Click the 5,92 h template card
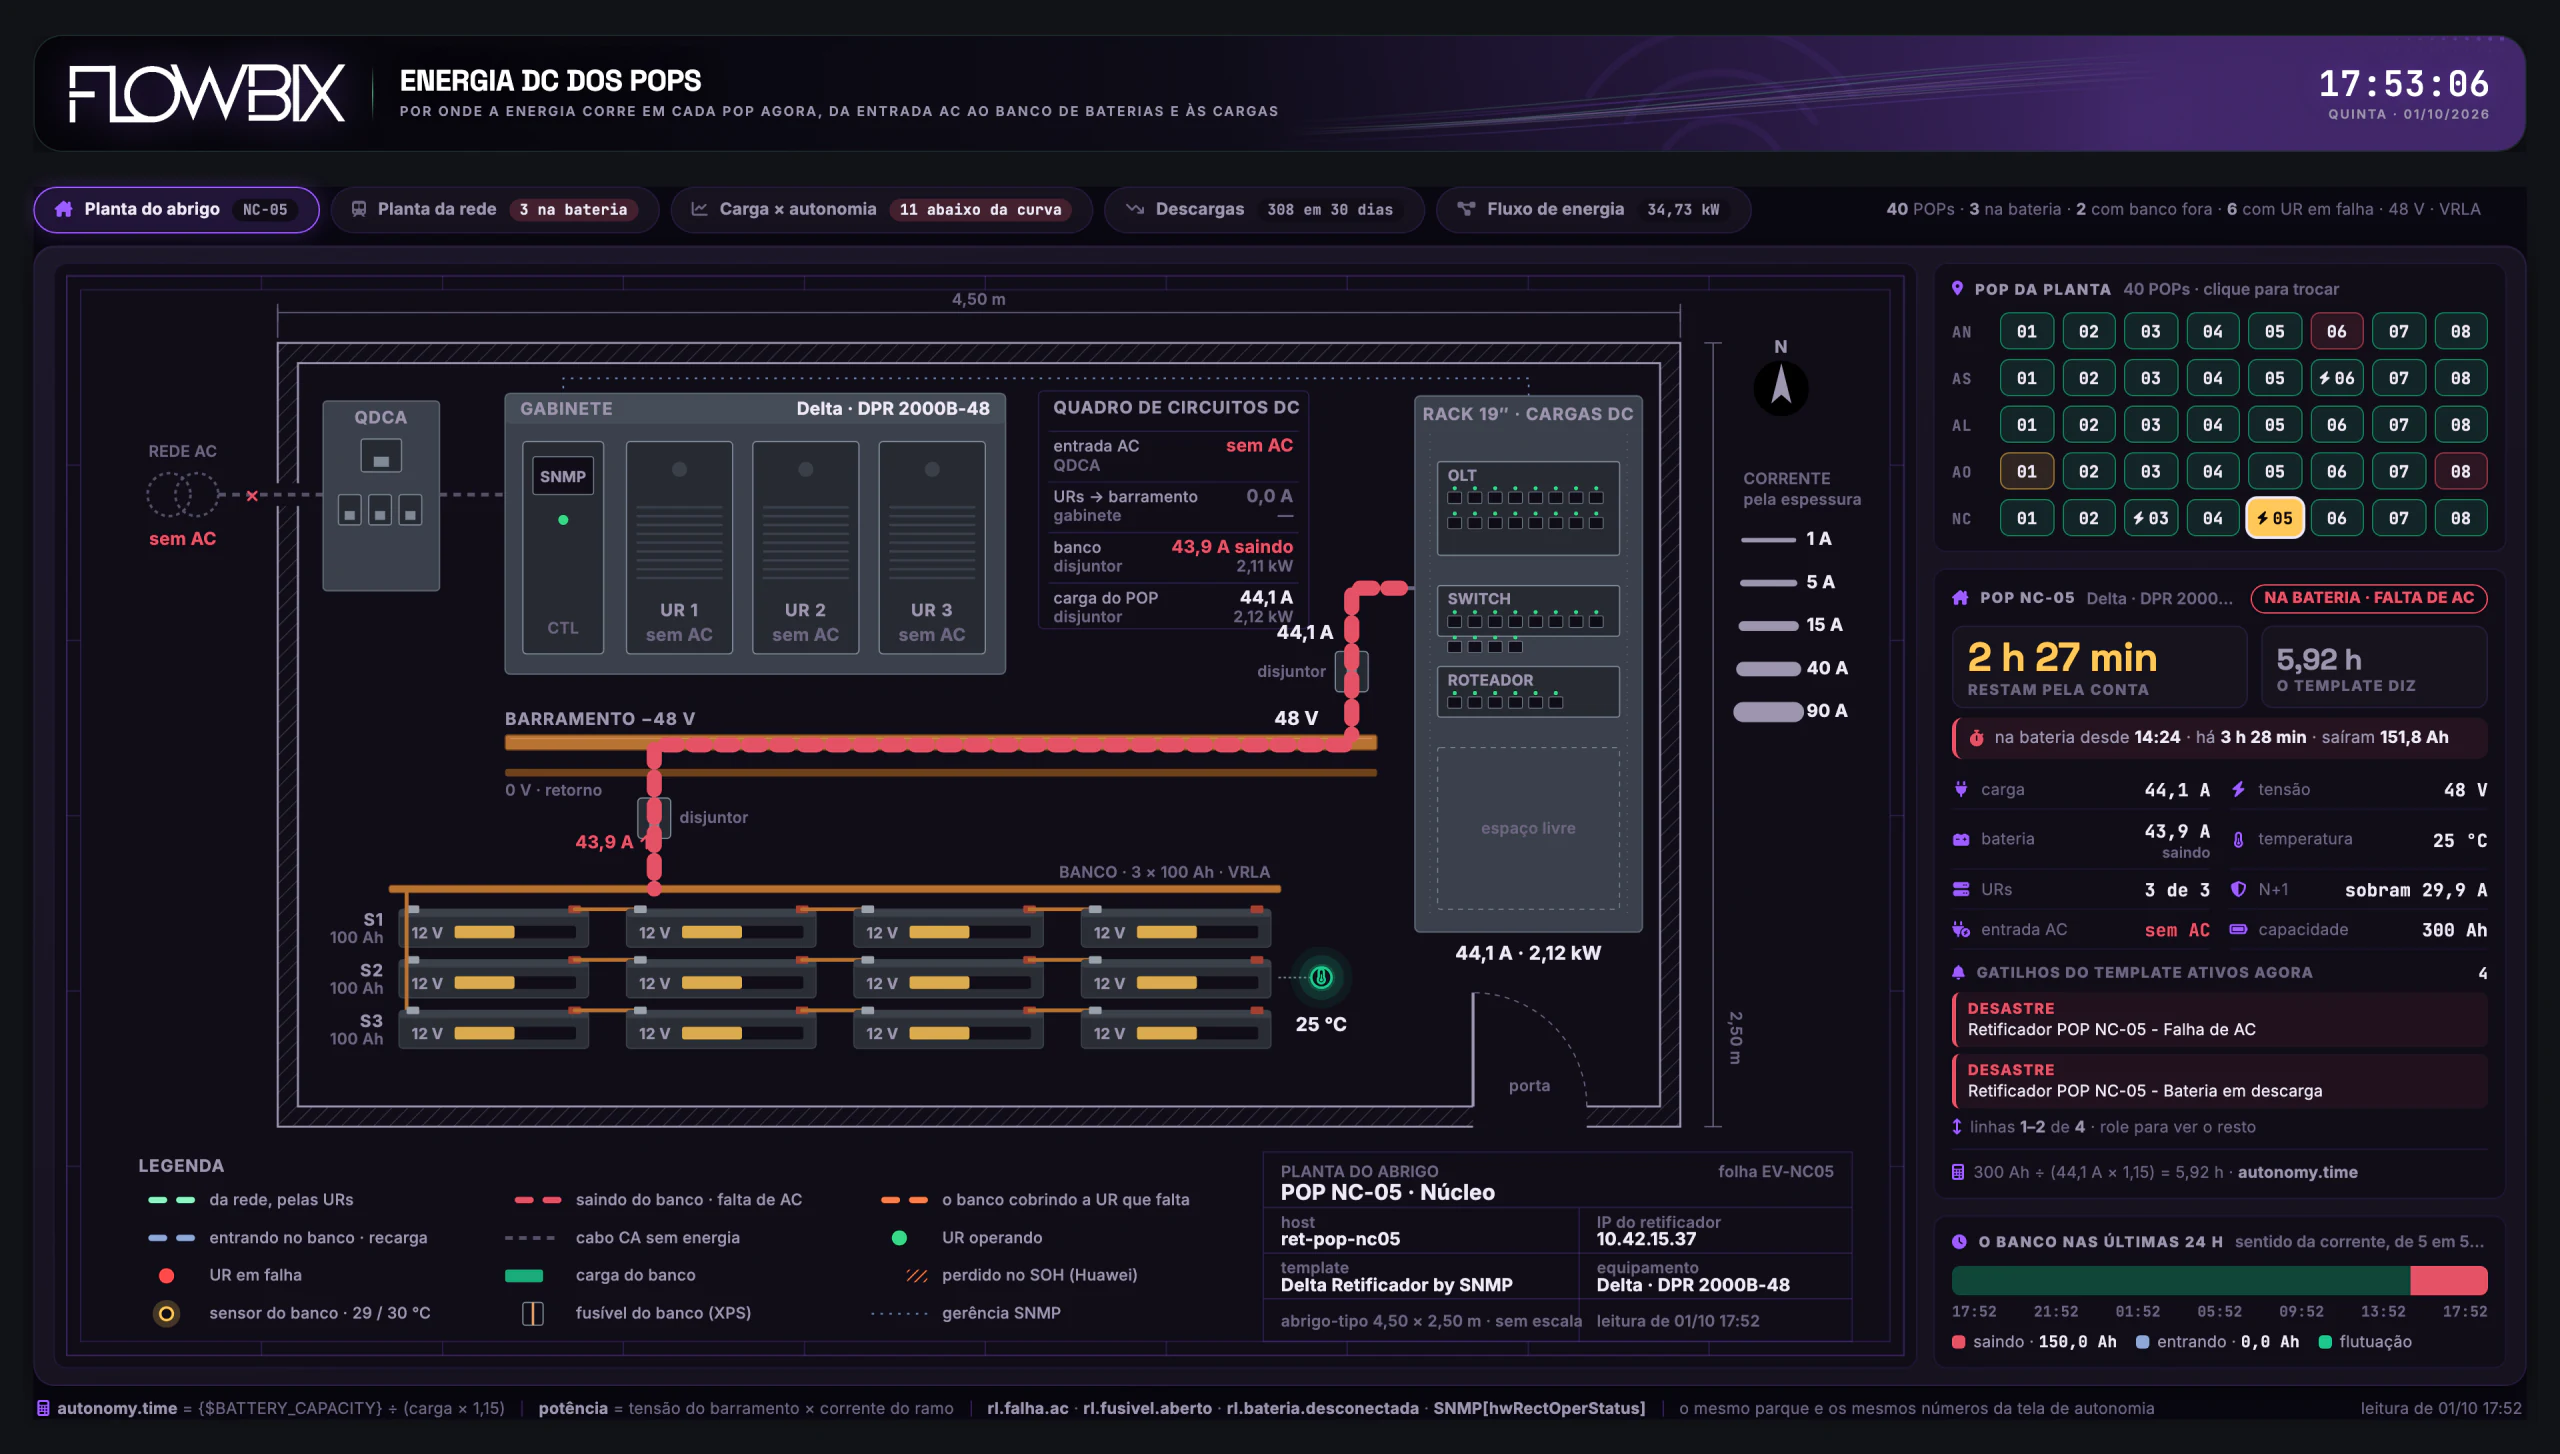 [2375, 667]
